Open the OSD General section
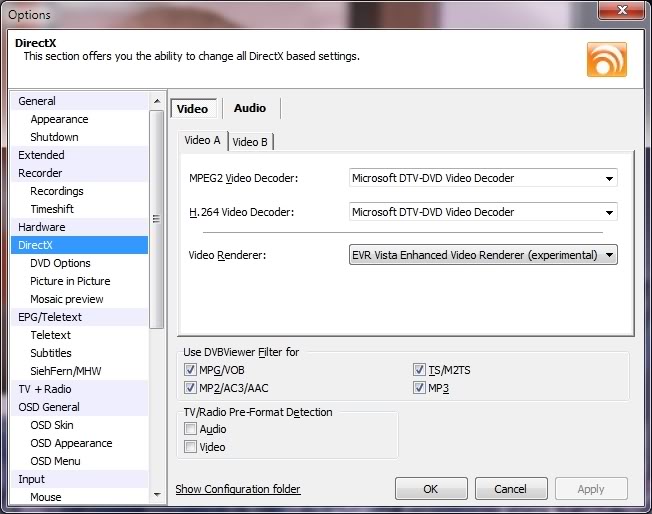Screen dimensions: 652x514 [79, 407]
